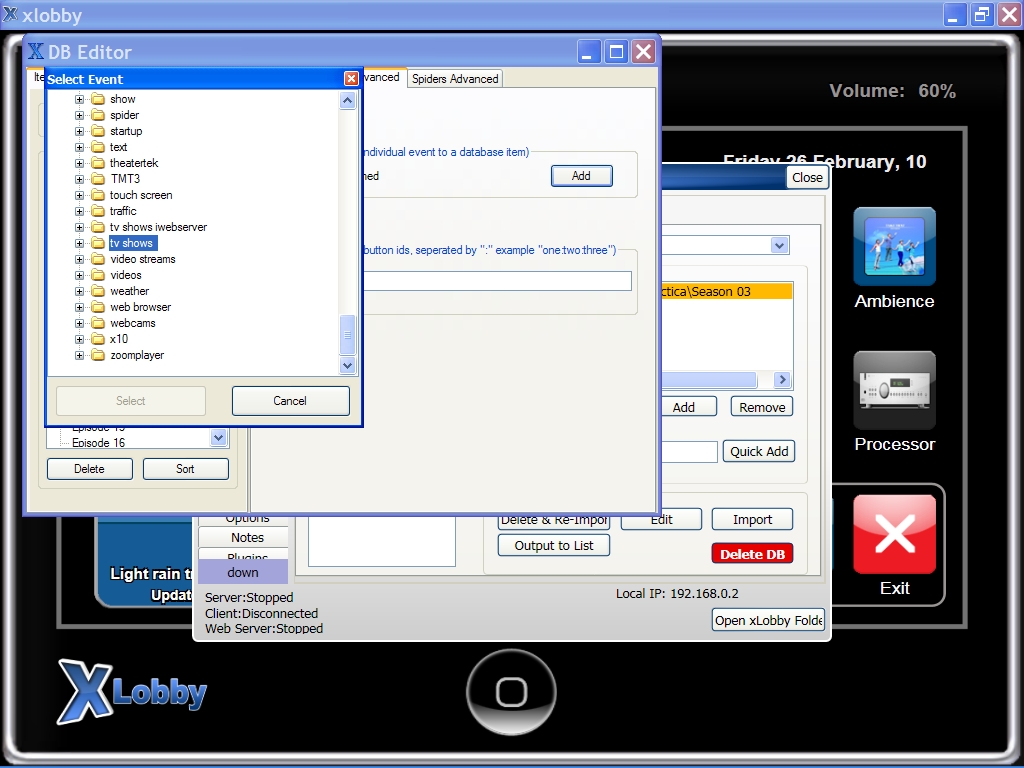The width and height of the screenshot is (1024, 768).
Task: Click the round home button at bottom
Action: click(x=511, y=692)
